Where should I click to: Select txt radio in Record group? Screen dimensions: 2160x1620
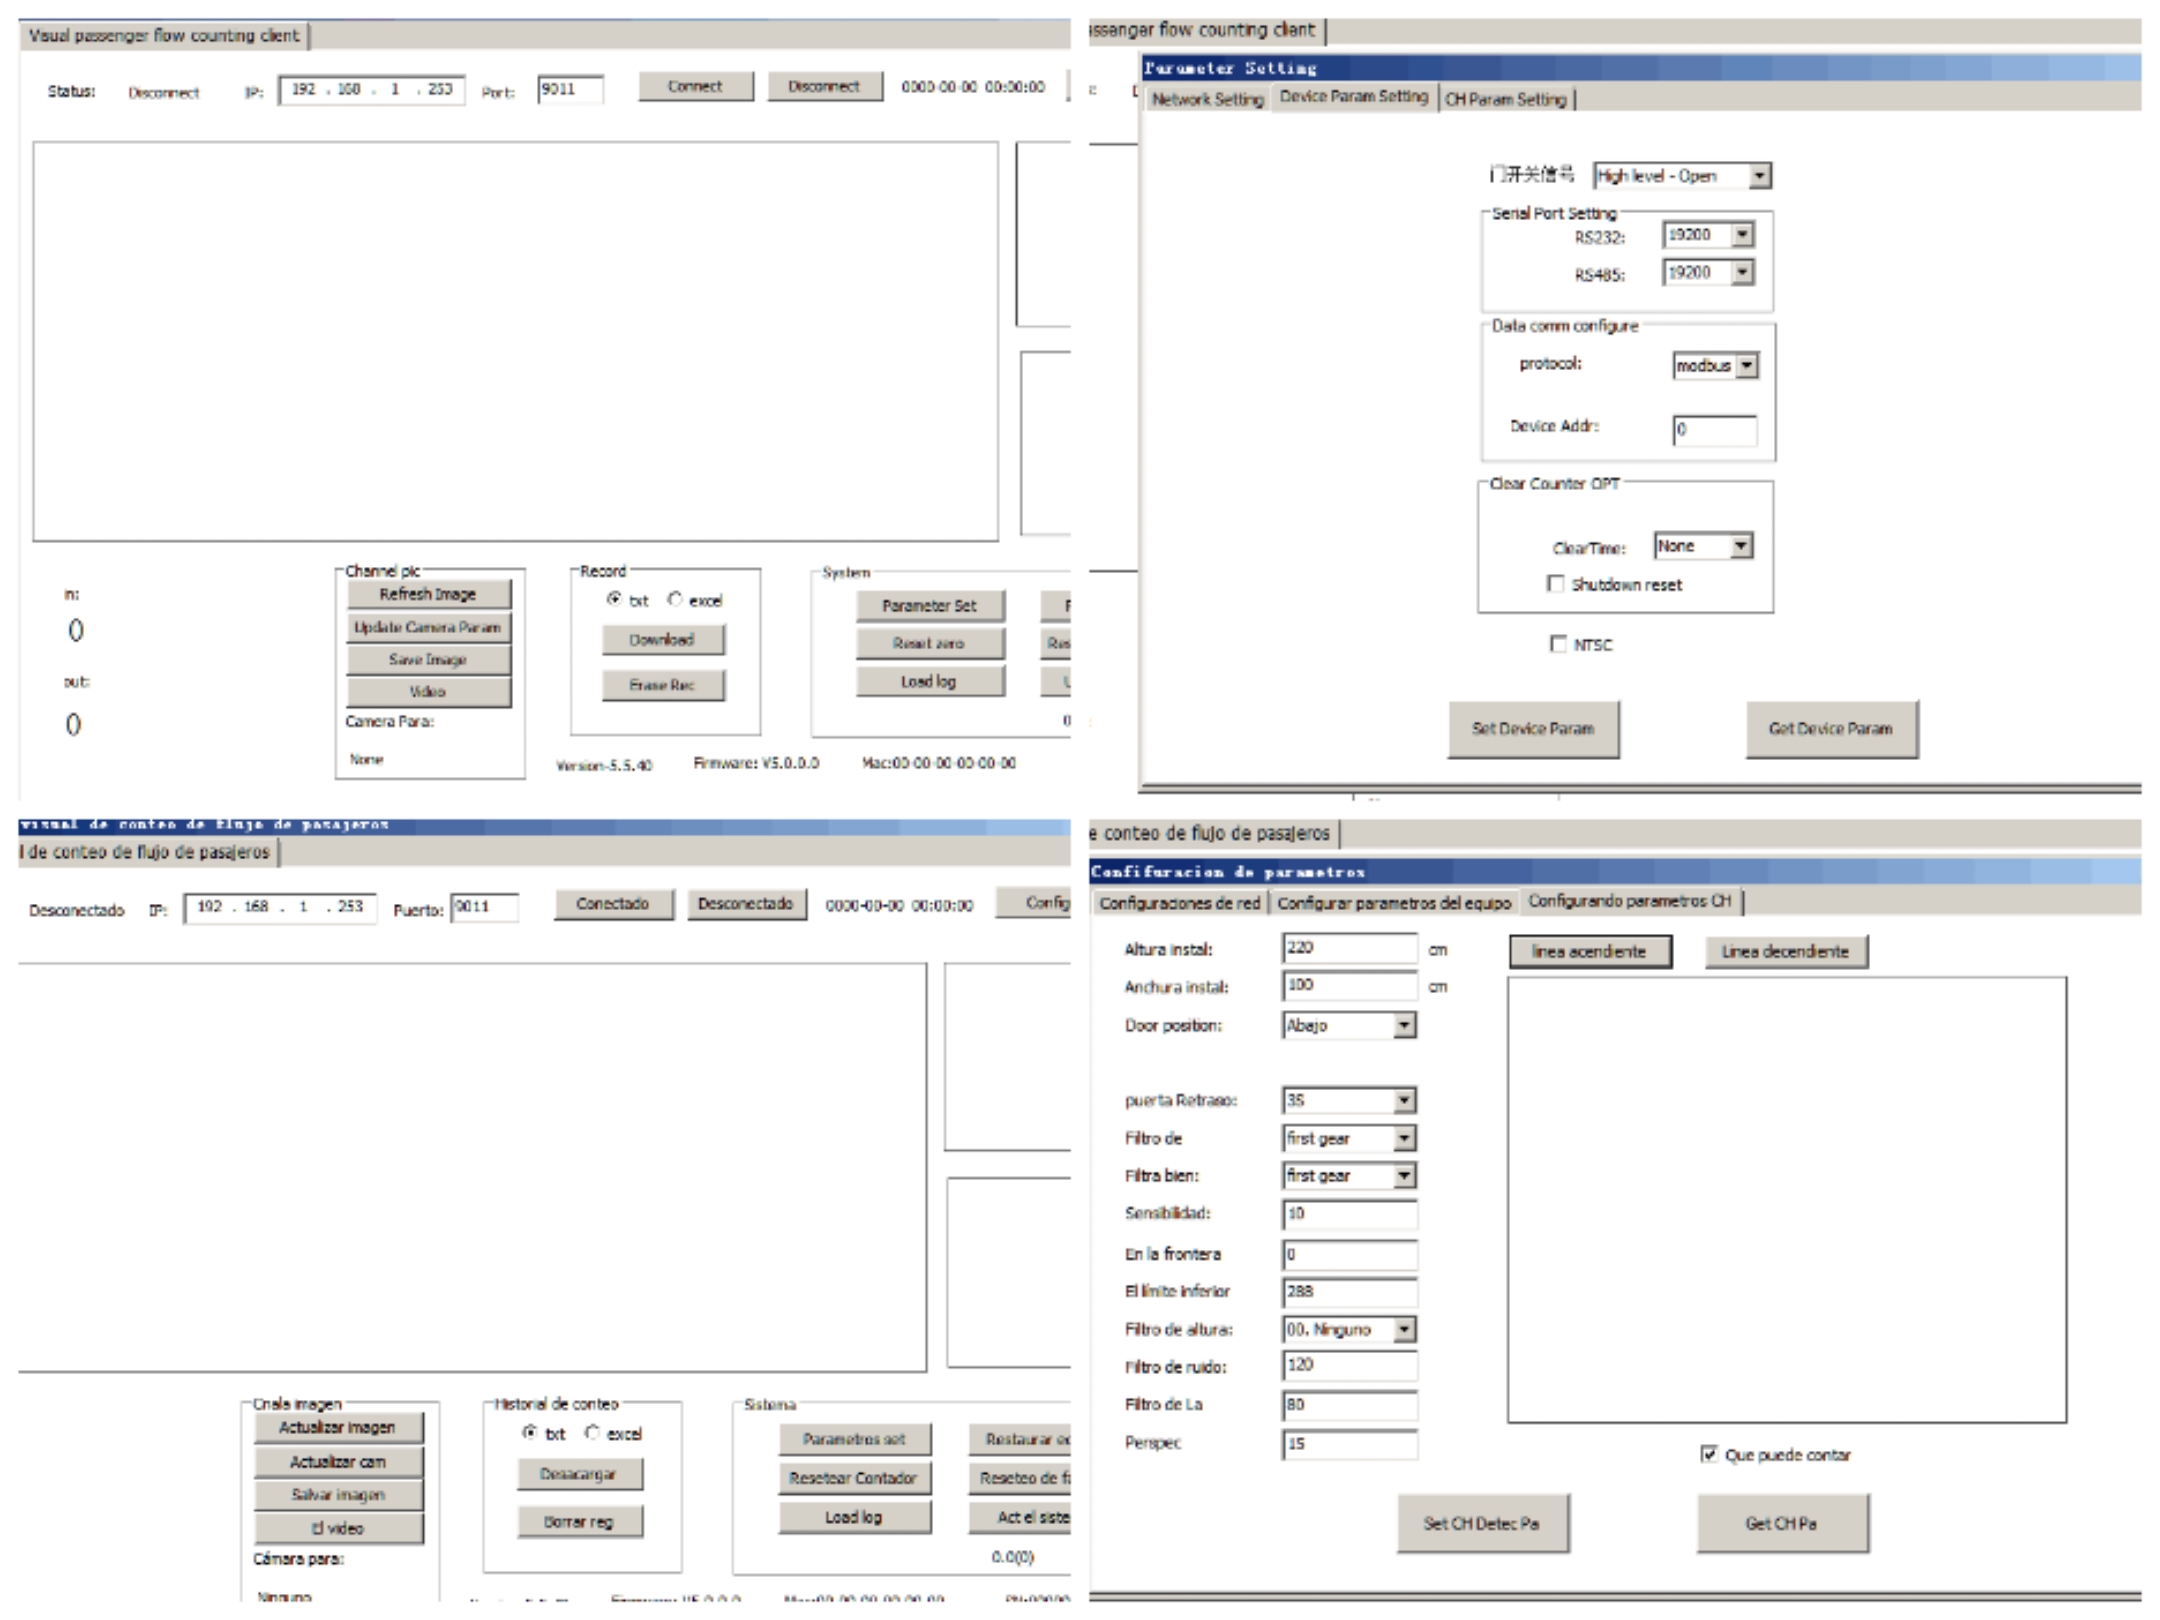tap(614, 599)
